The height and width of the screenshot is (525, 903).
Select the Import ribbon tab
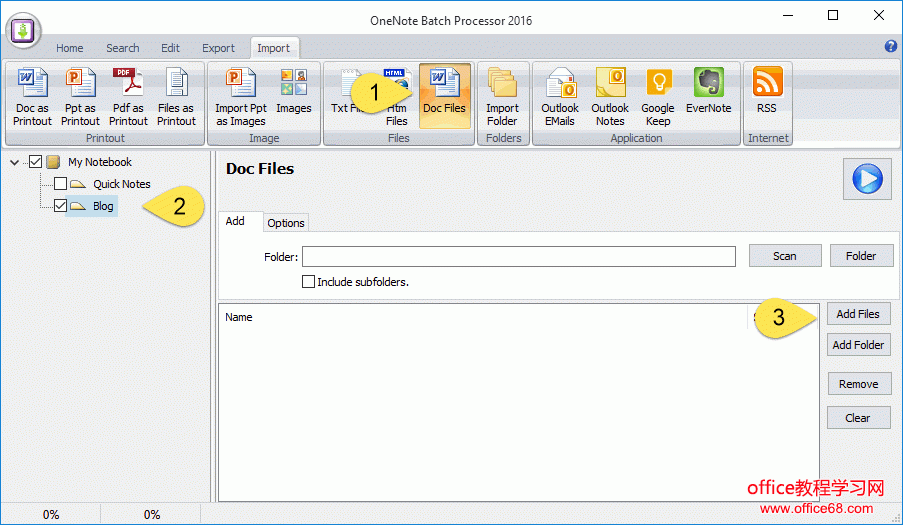click(x=274, y=48)
